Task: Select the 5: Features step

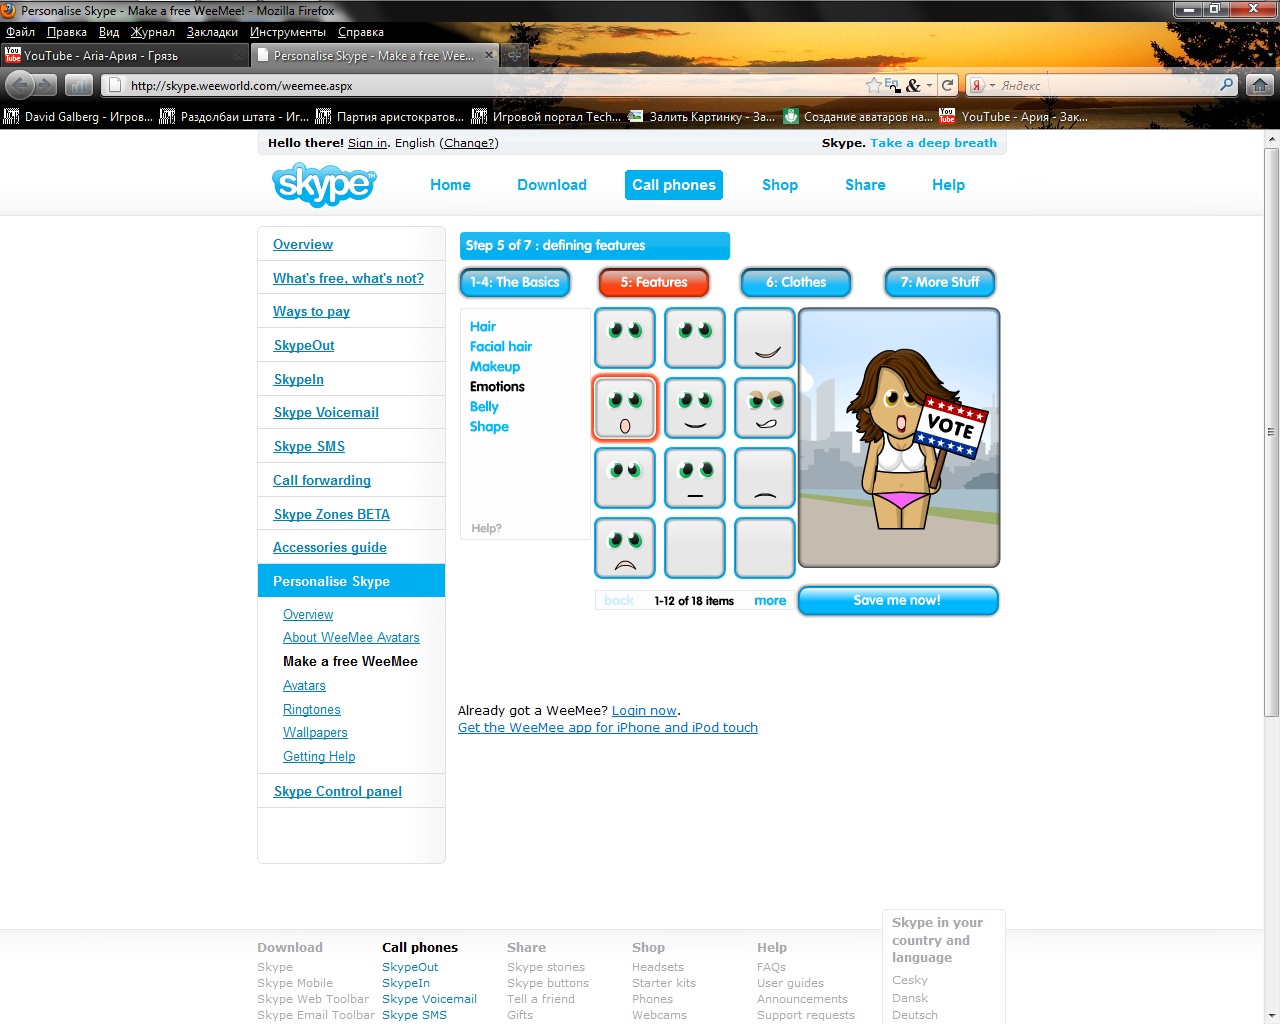Action: pyautogui.click(x=654, y=283)
